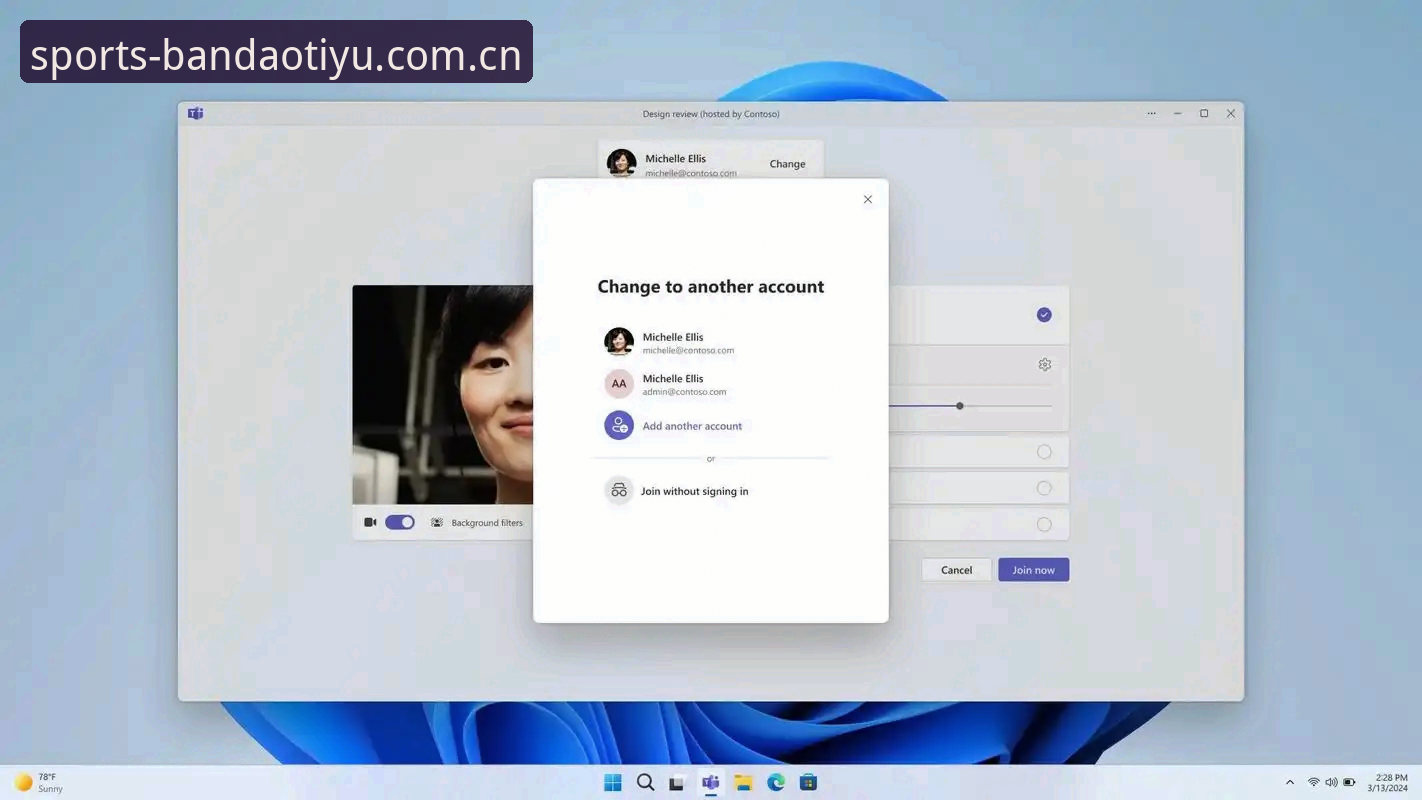Adjust the volume slider handle
The height and width of the screenshot is (800, 1422).
click(960, 406)
